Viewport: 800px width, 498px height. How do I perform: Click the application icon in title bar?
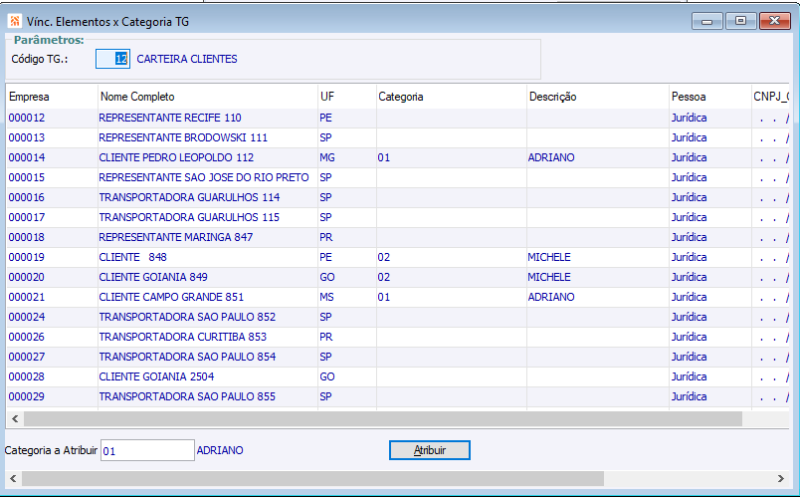pos(15,21)
